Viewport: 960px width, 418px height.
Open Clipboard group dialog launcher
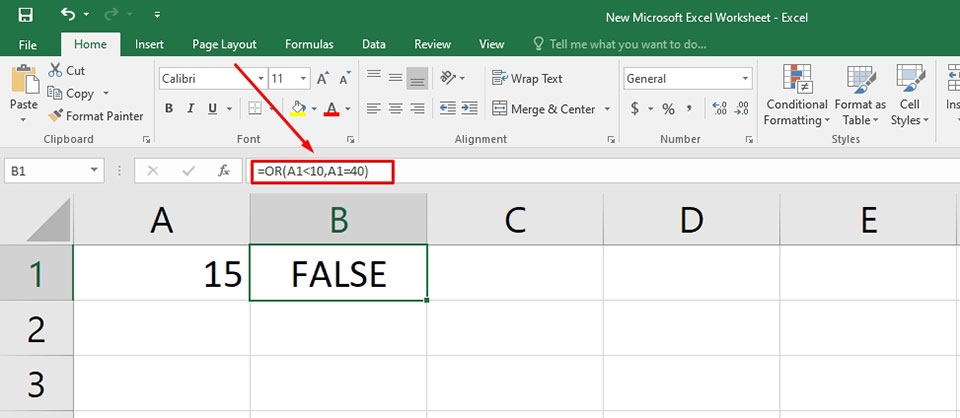[146, 140]
